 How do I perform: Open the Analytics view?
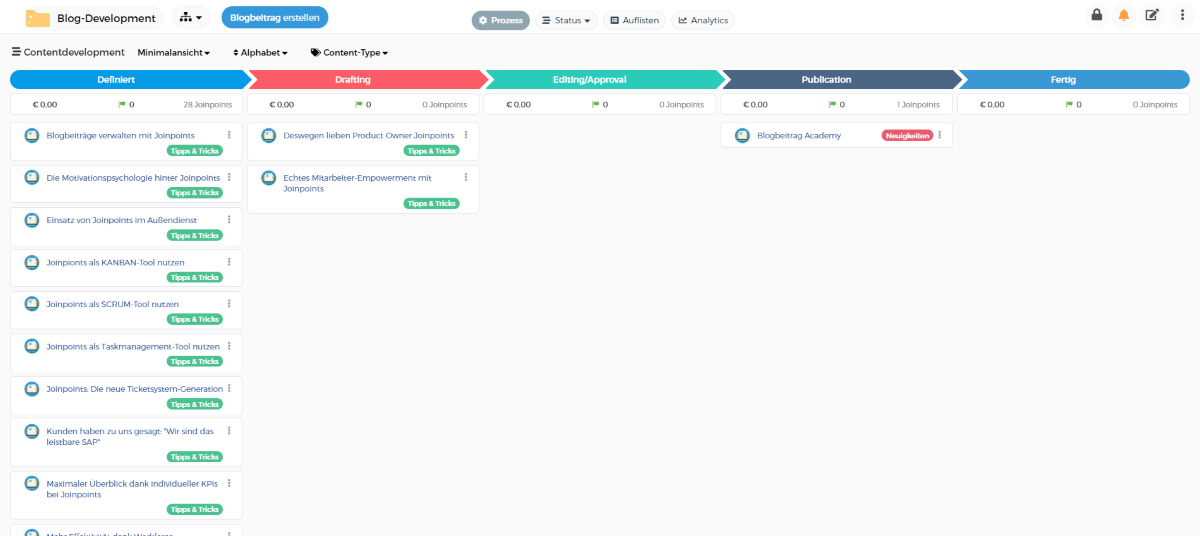pyautogui.click(x=703, y=20)
